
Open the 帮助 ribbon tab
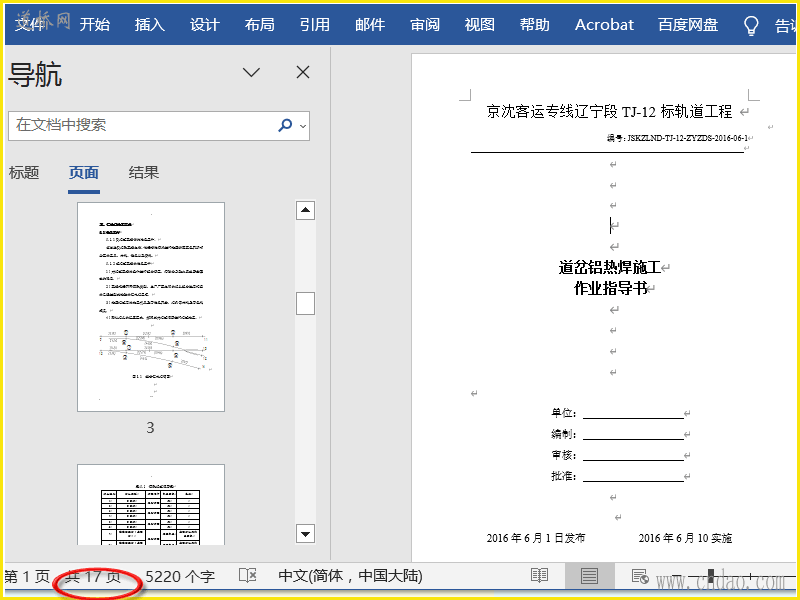pyautogui.click(x=535, y=24)
